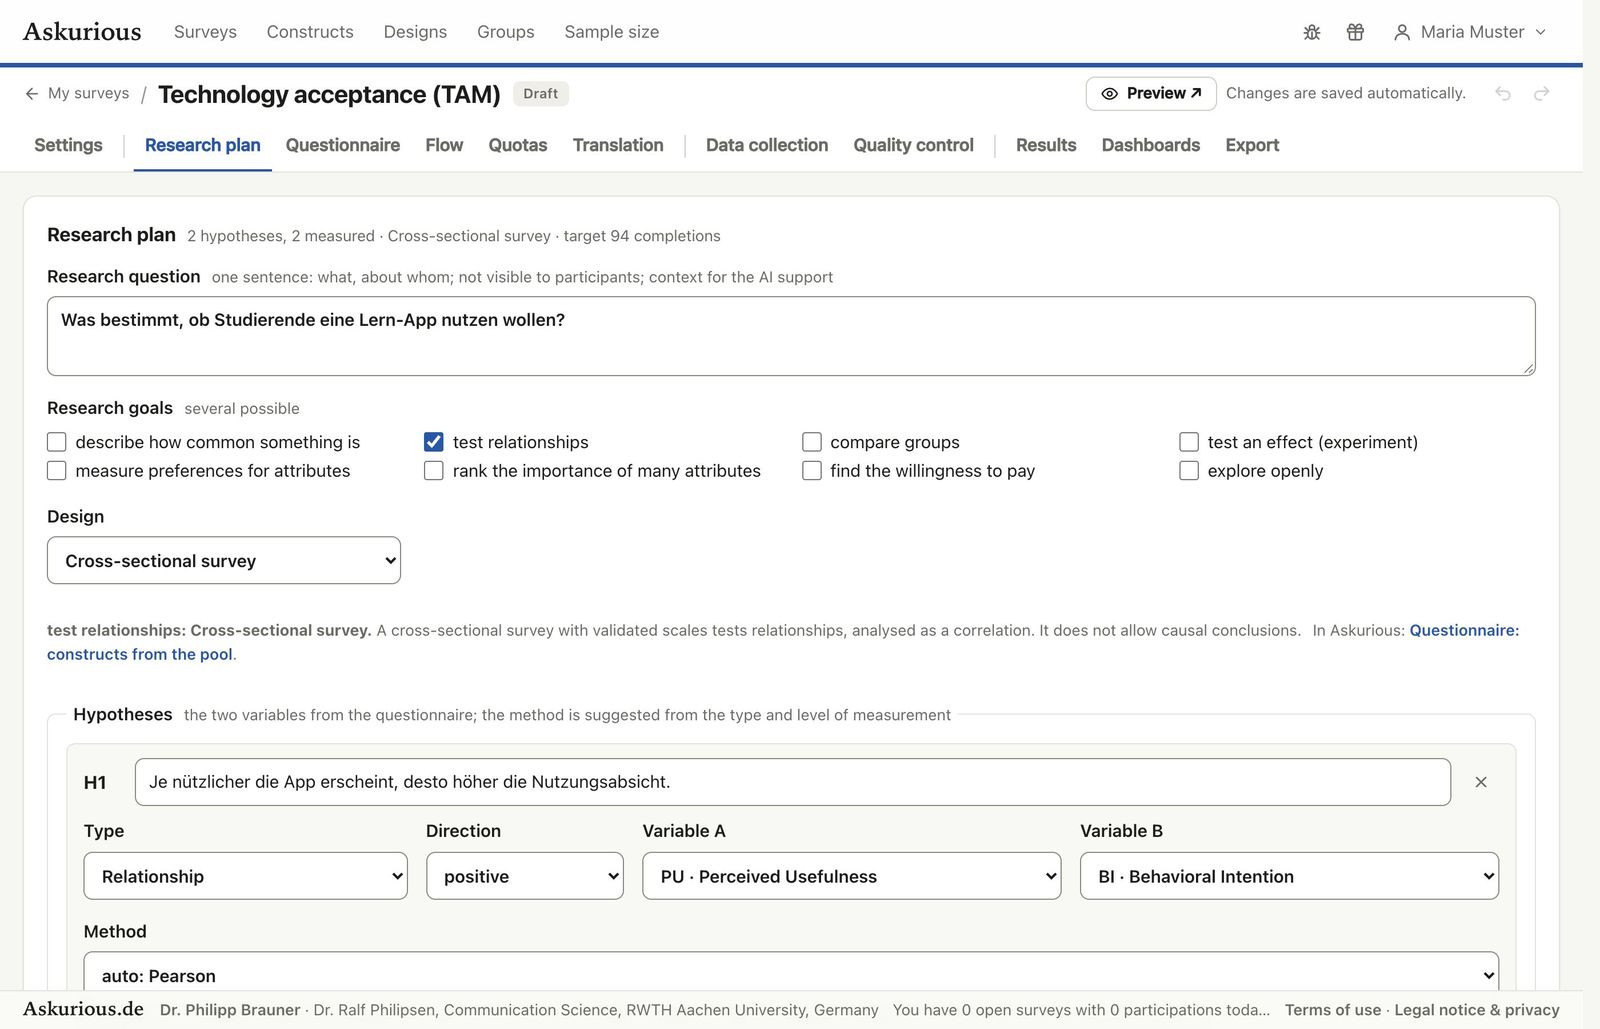Go back to My surveys

click(x=77, y=93)
